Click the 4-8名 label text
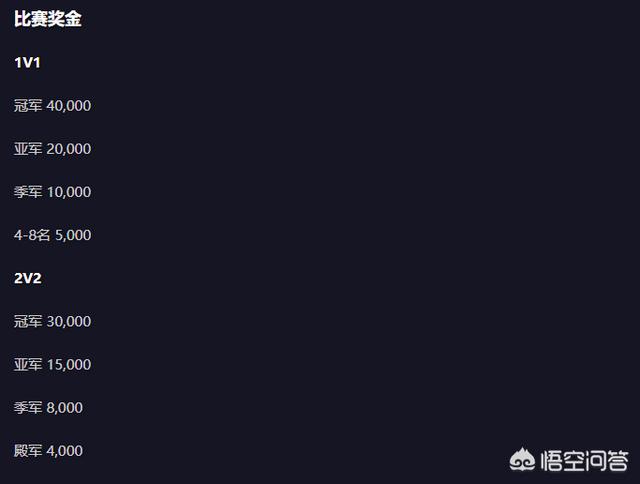 click(32, 235)
